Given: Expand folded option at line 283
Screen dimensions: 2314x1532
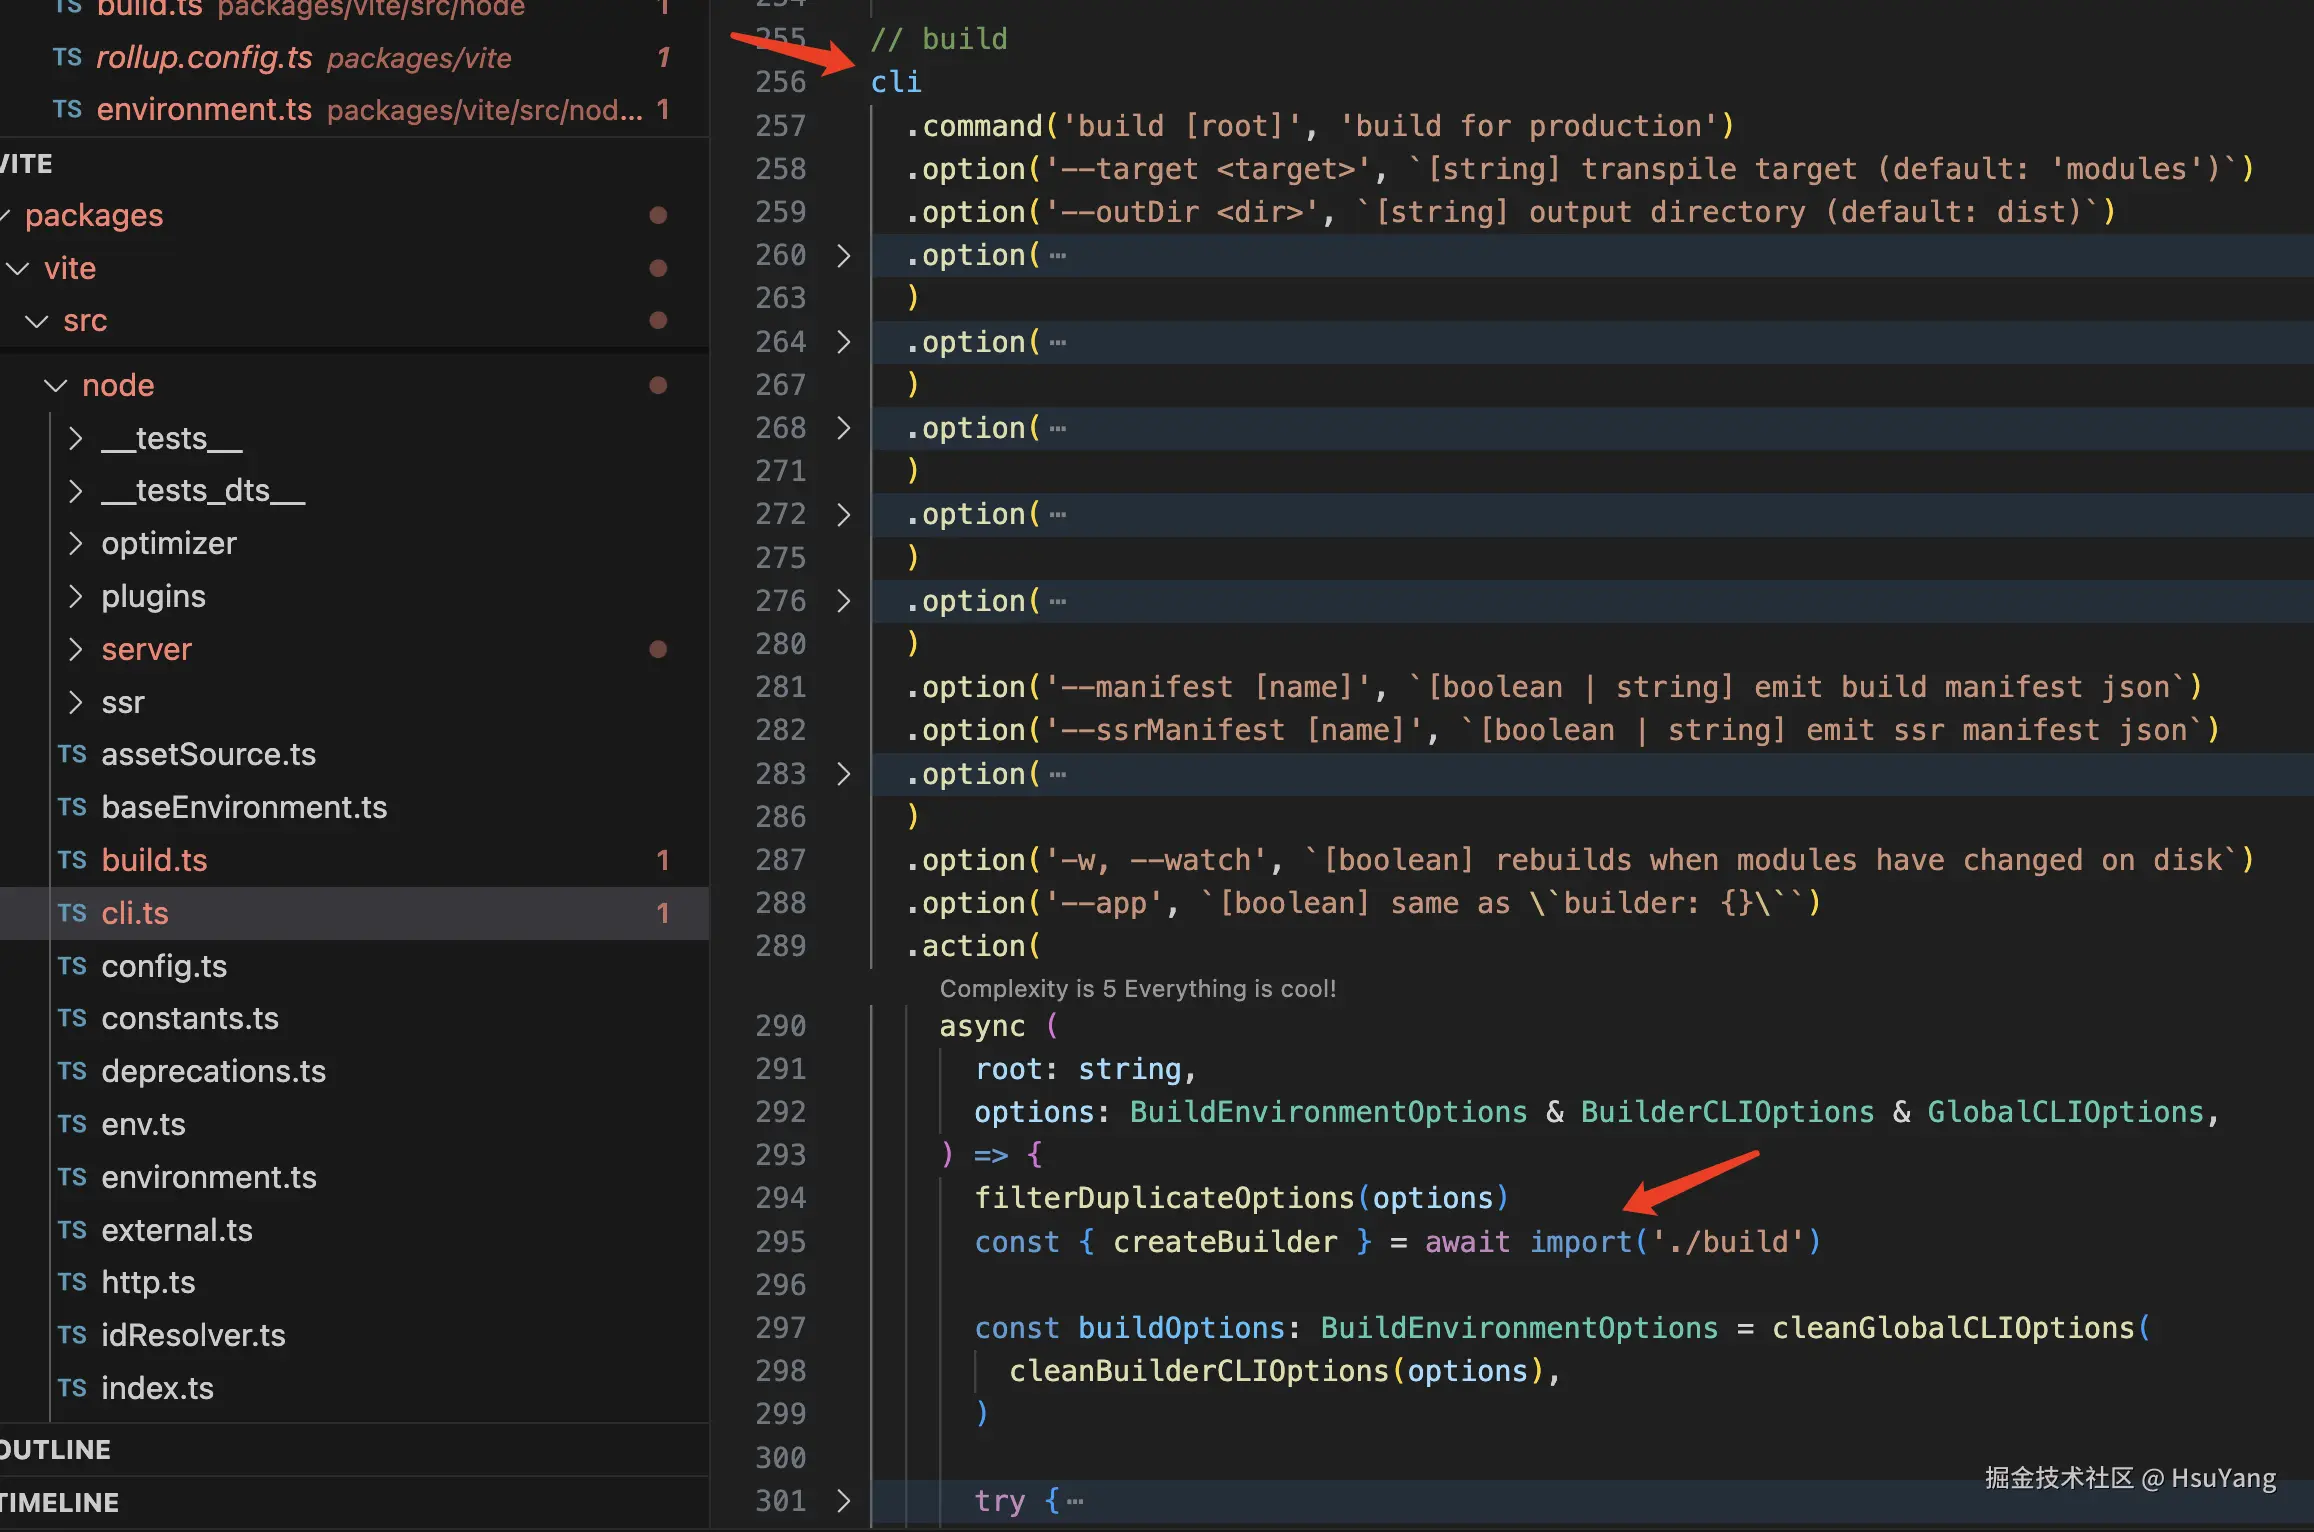Looking at the screenshot, I should pyautogui.click(x=843, y=774).
